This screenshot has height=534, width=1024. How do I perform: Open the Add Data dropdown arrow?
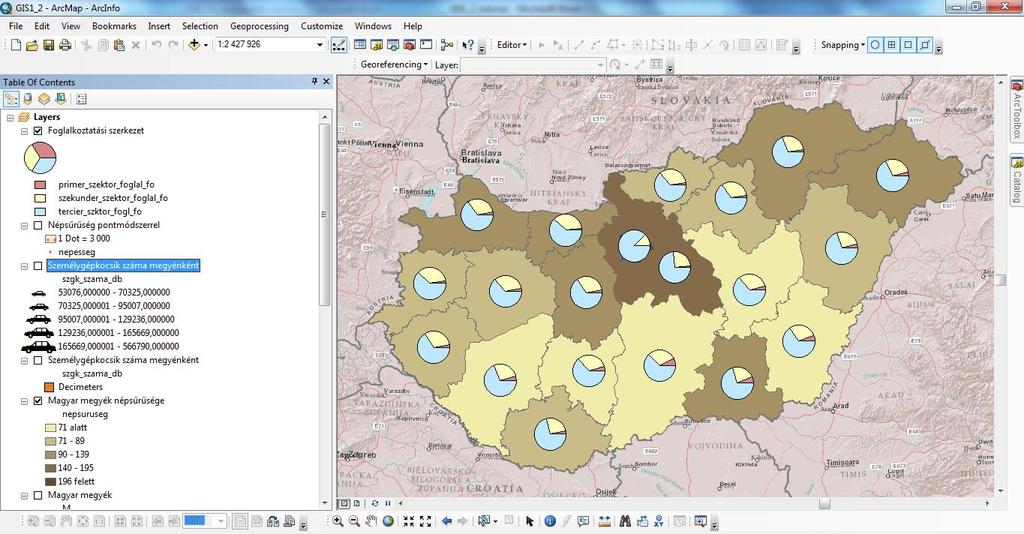point(206,45)
